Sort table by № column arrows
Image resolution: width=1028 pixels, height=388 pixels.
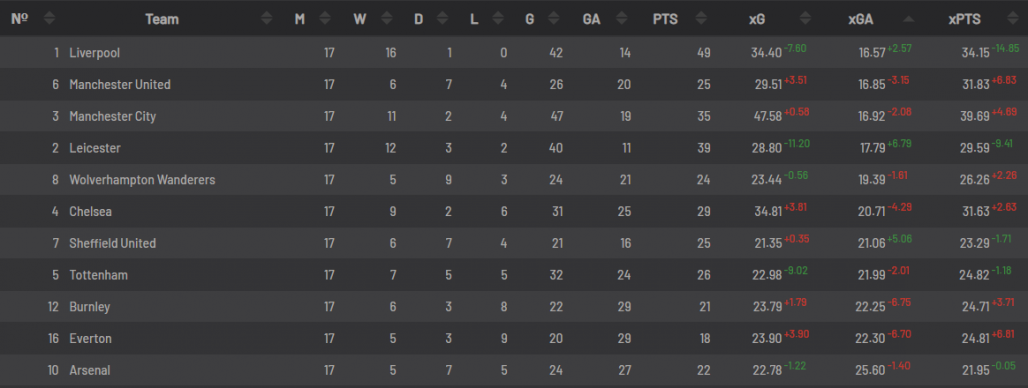point(49,19)
